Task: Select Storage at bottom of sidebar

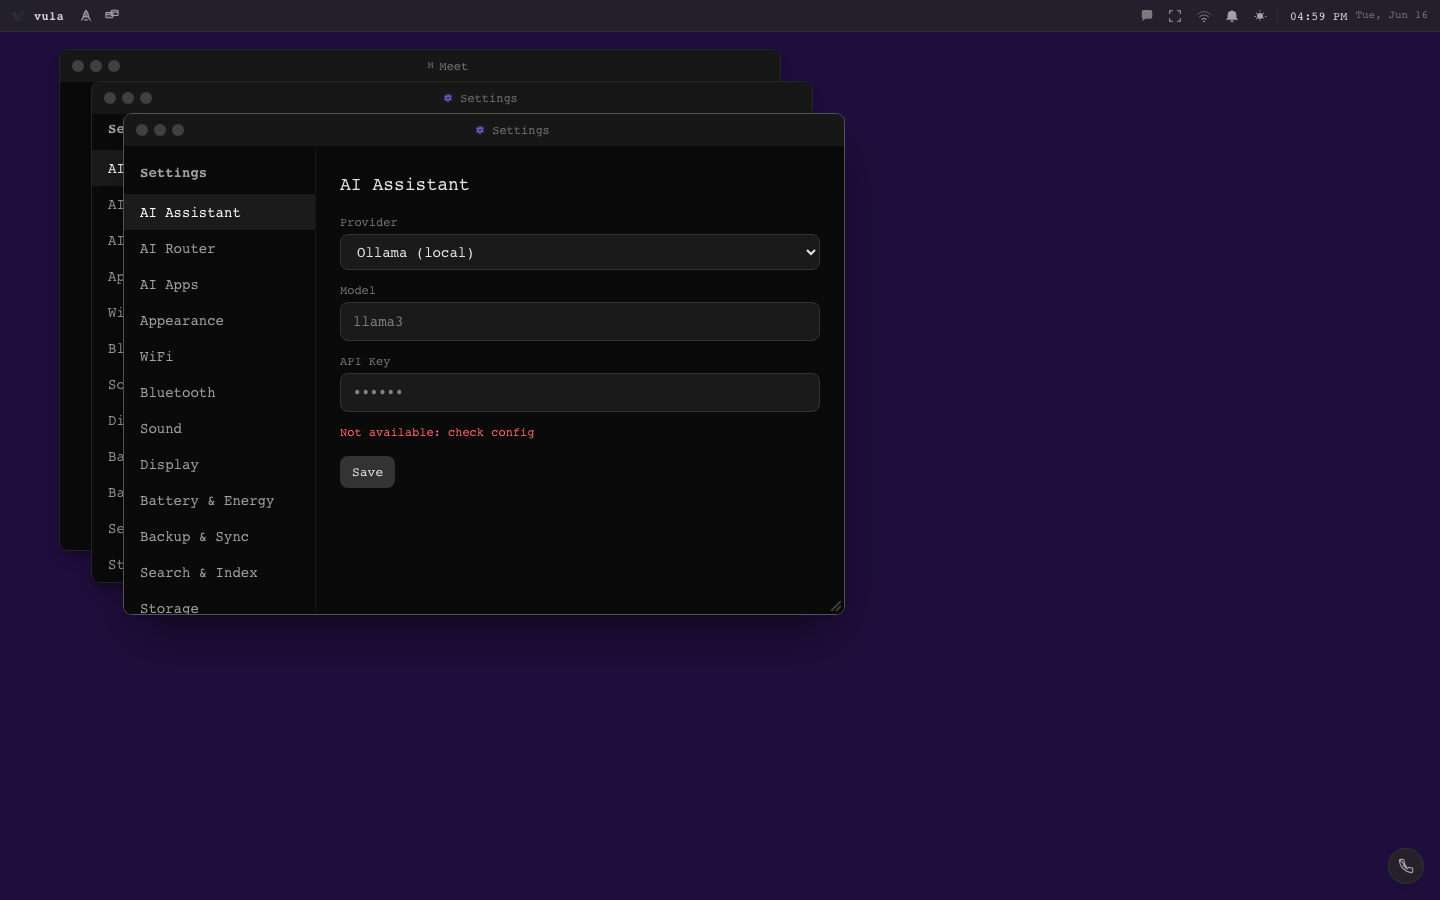Action: [220, 604]
